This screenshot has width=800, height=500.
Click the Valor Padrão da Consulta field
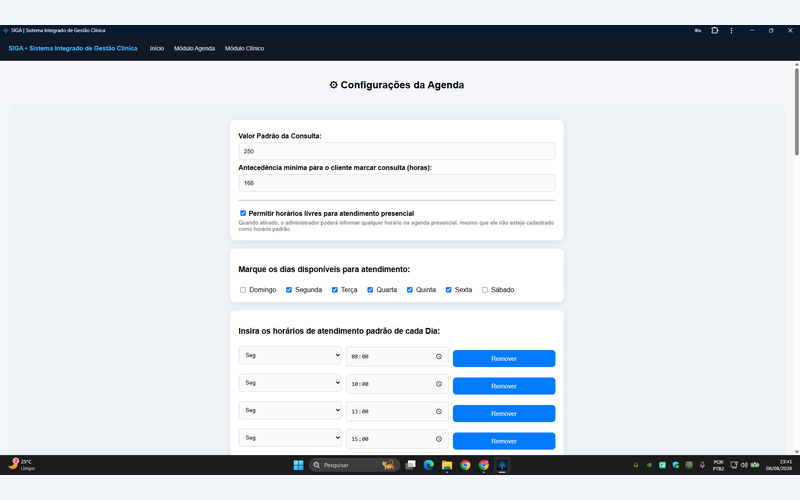[x=397, y=152]
